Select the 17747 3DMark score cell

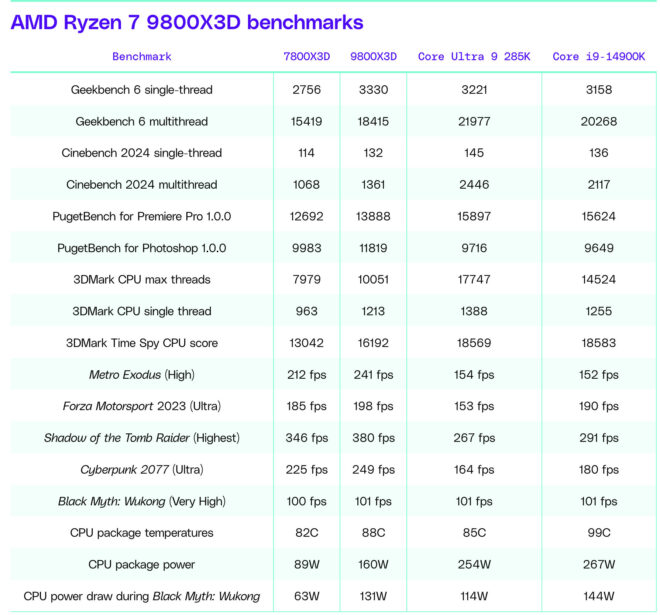click(x=473, y=280)
